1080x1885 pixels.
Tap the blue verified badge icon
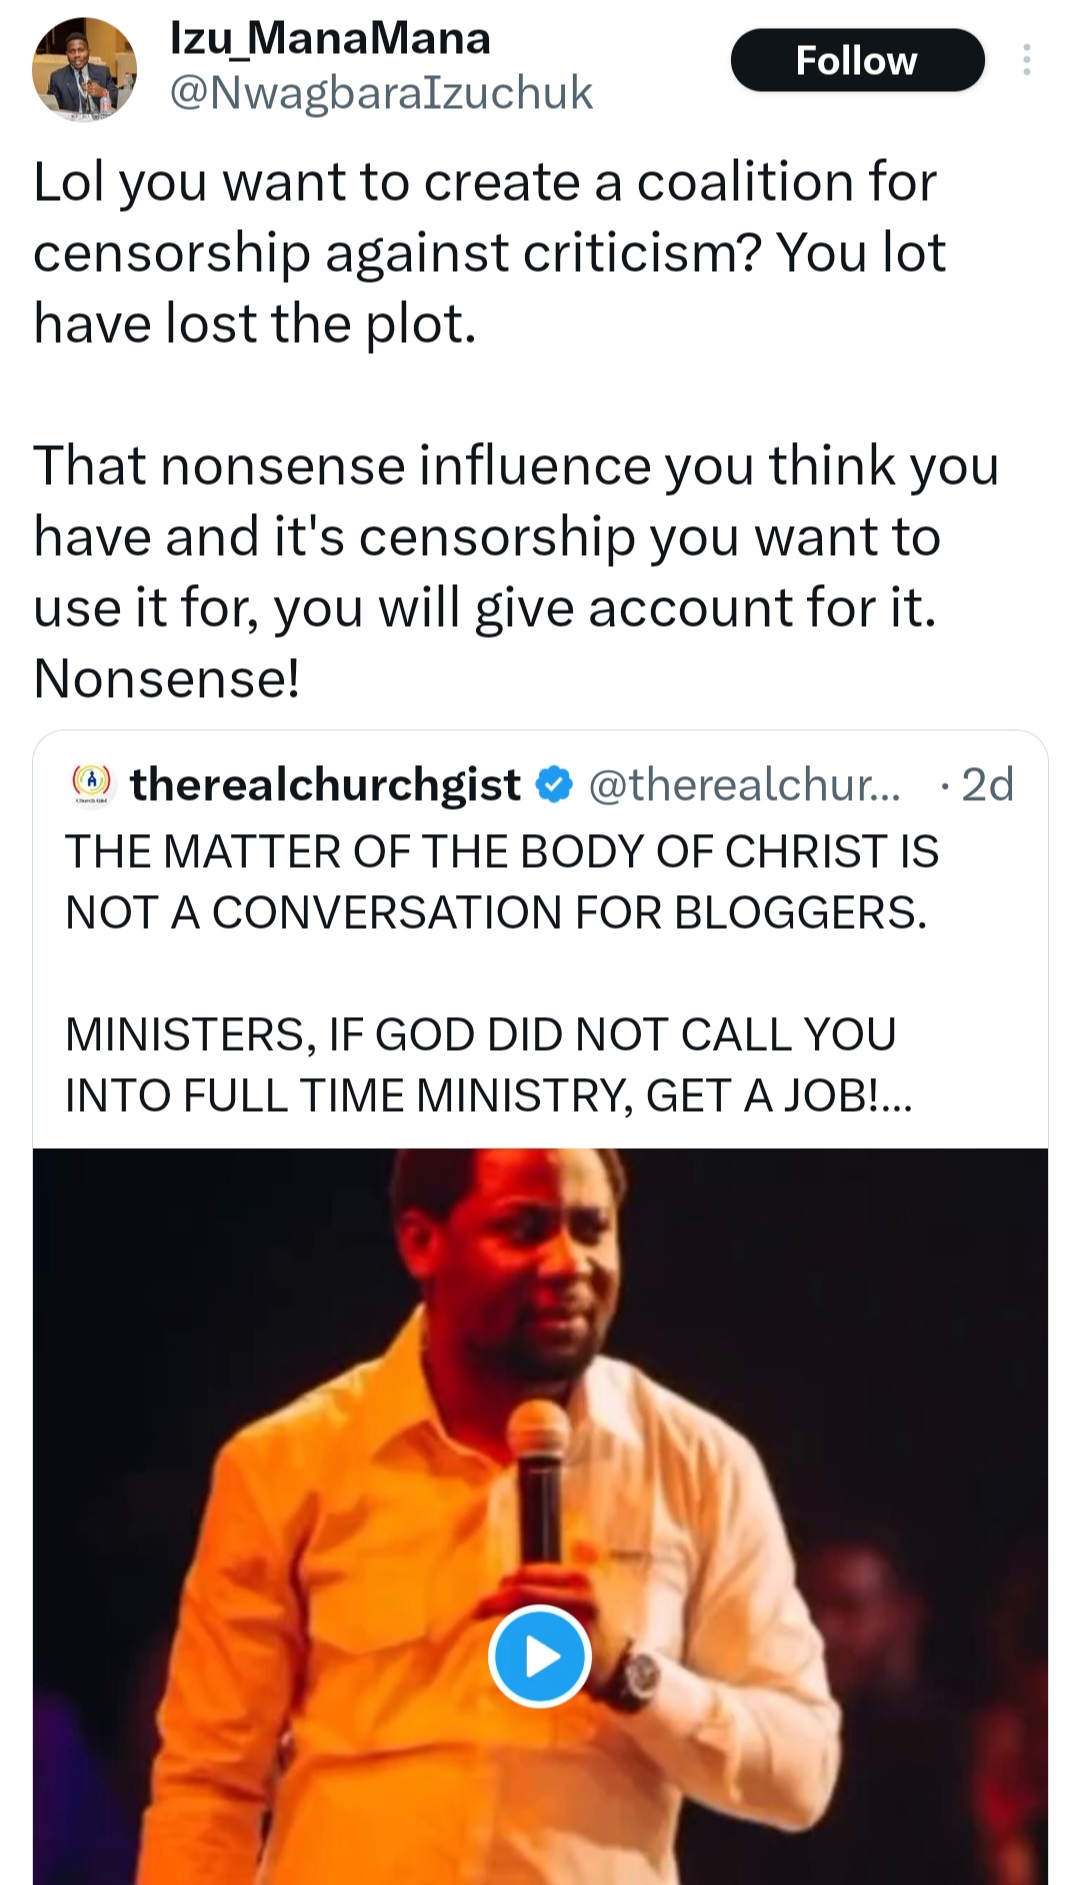(555, 784)
